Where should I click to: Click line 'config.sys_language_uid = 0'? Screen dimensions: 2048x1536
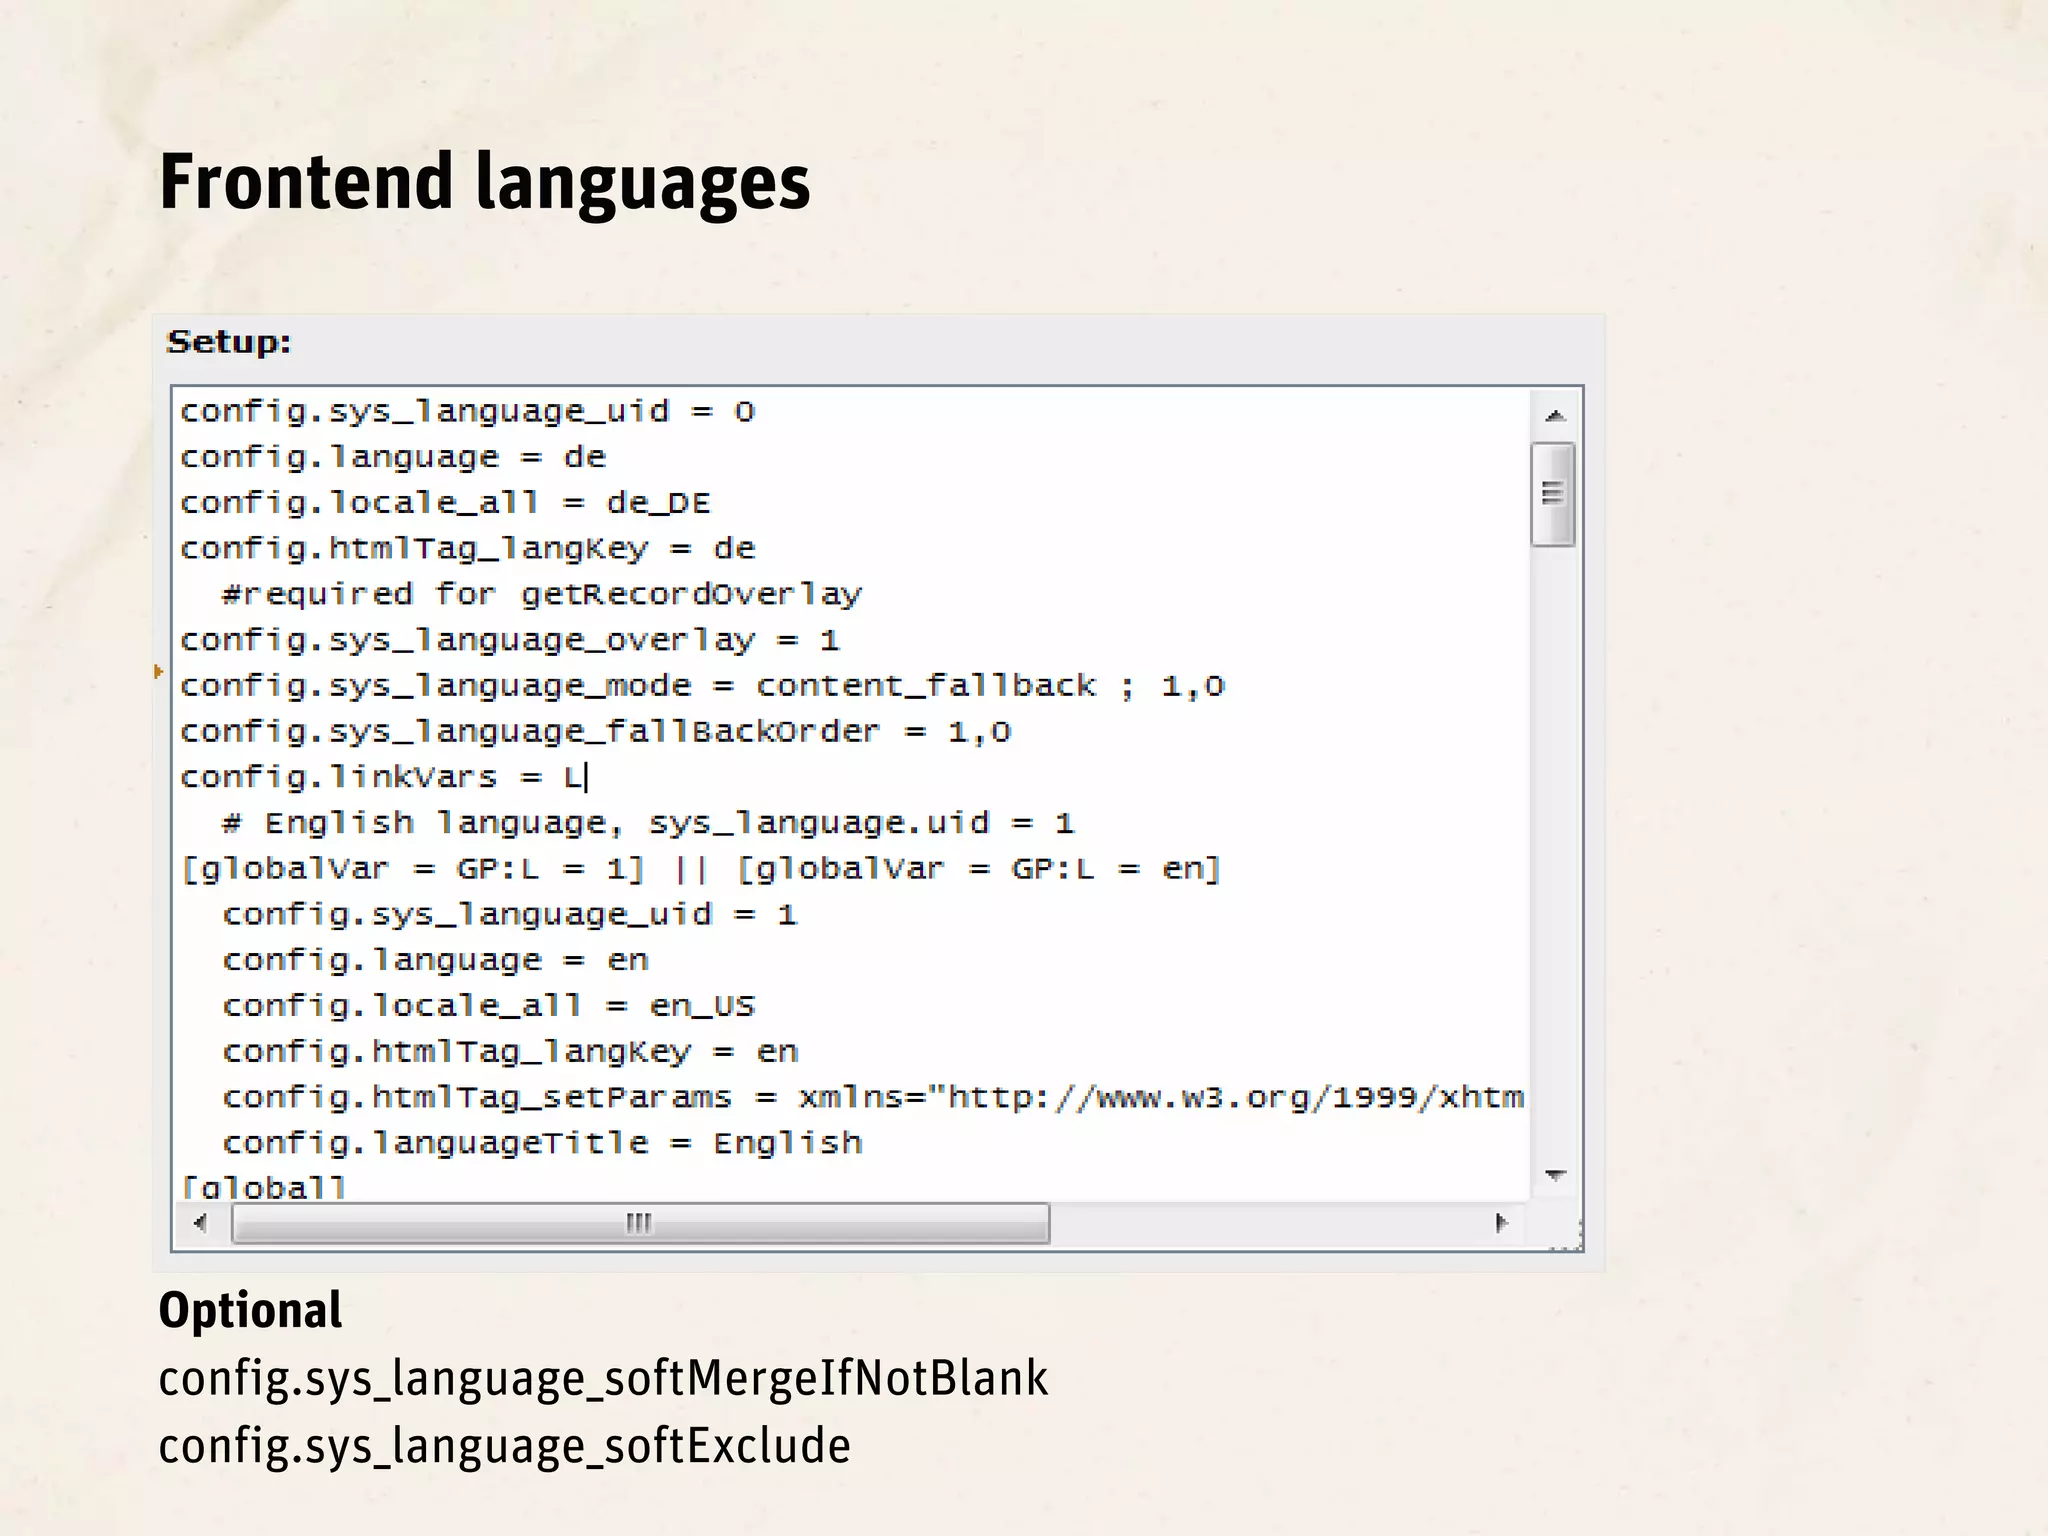[x=468, y=411]
